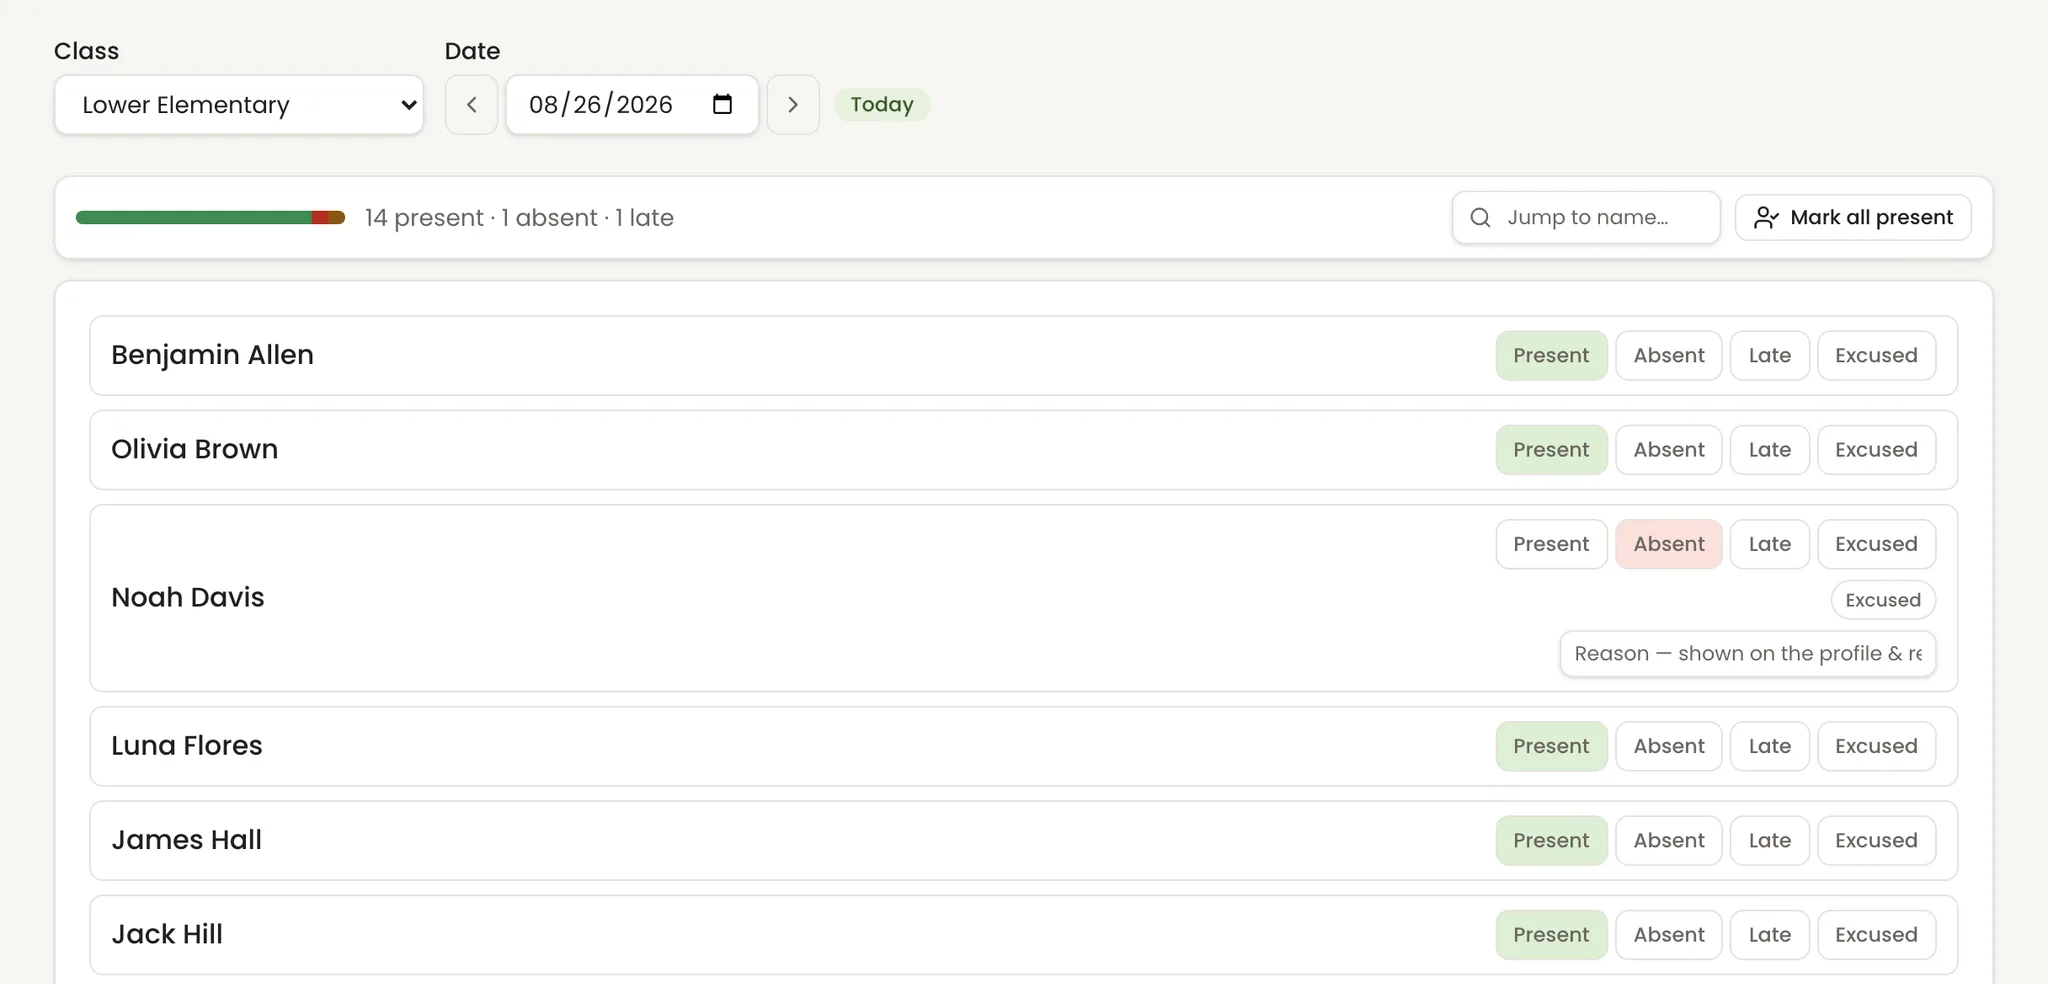Screen dimensions: 2048x984
Task: Click the rounded Excused pill under Noah Davis
Action: click(1883, 600)
